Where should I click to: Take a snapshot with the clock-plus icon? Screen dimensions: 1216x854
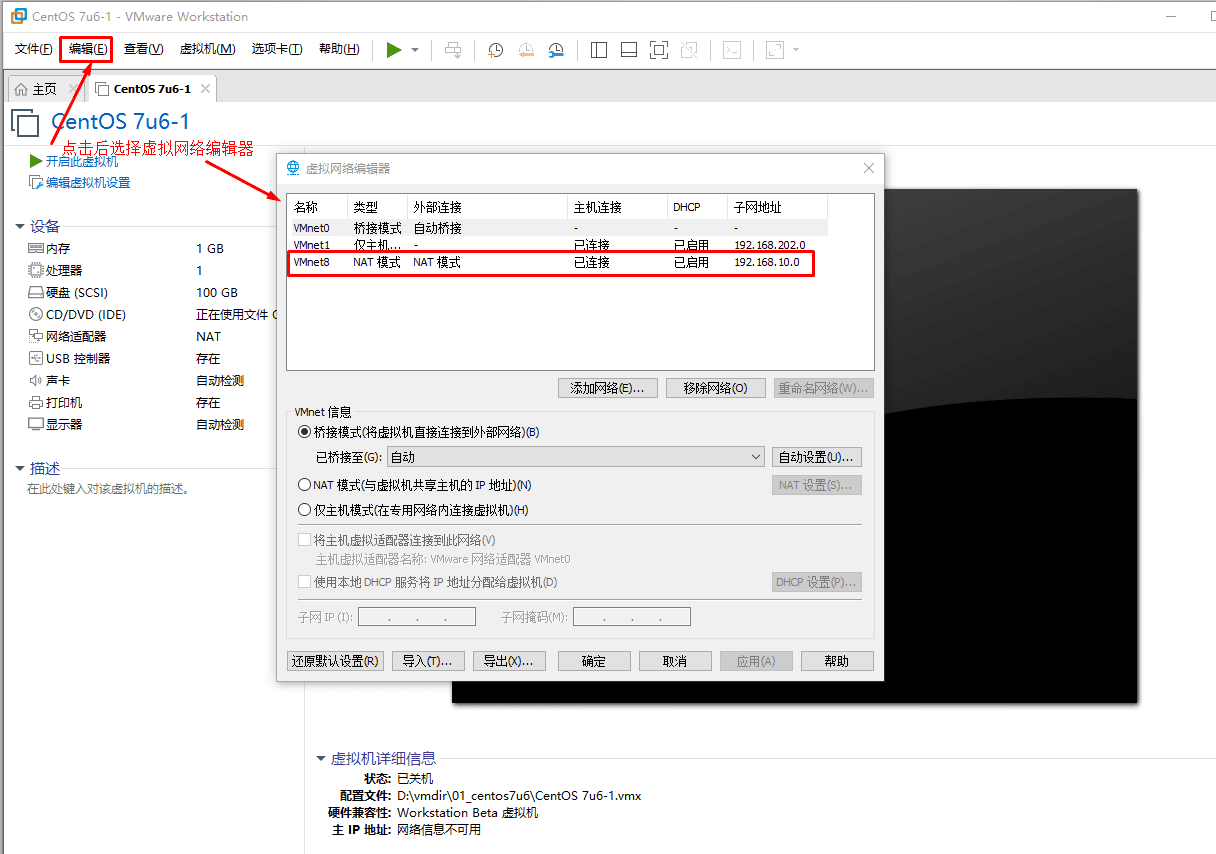495,50
